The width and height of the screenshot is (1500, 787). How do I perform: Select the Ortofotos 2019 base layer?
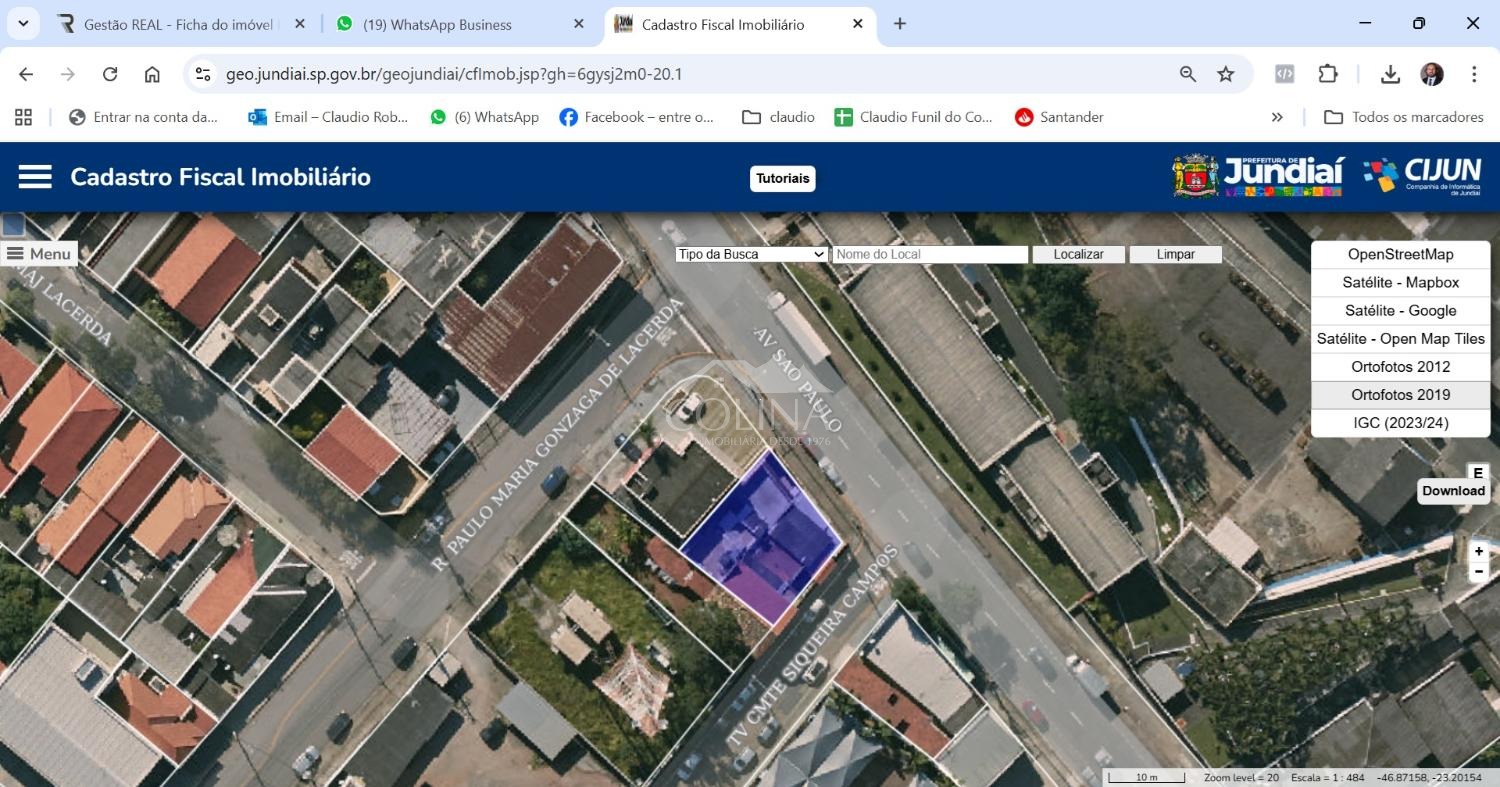1400,395
